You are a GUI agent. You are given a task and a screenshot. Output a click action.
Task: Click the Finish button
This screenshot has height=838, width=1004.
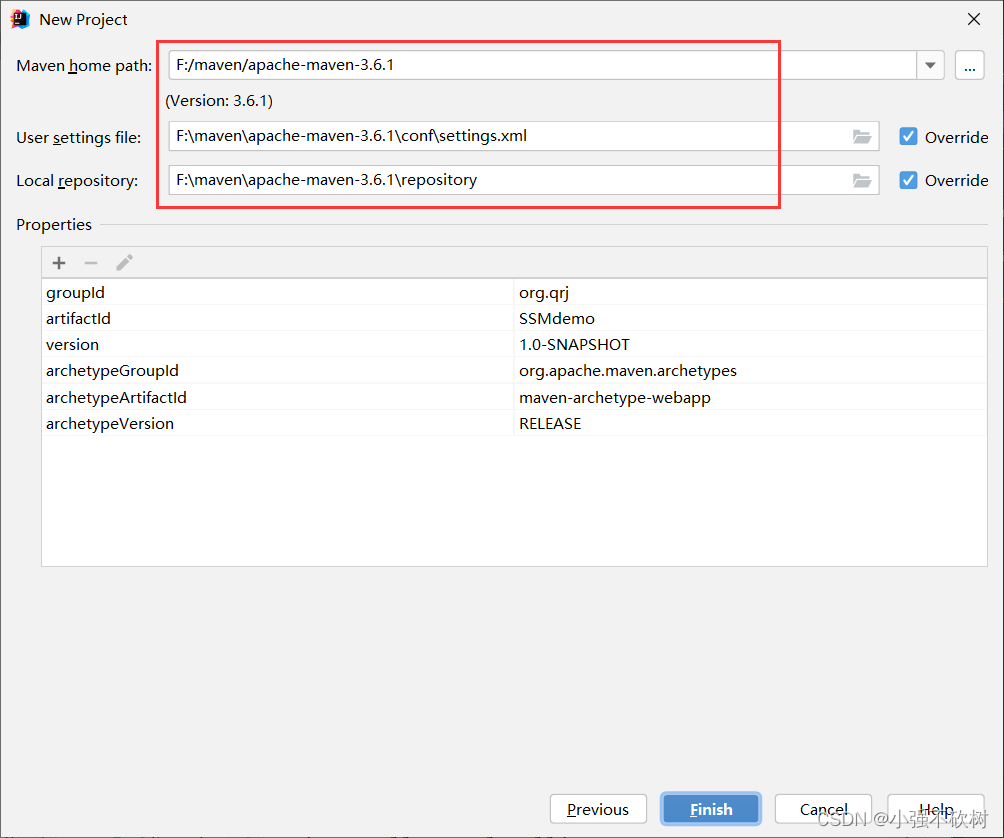click(x=710, y=809)
